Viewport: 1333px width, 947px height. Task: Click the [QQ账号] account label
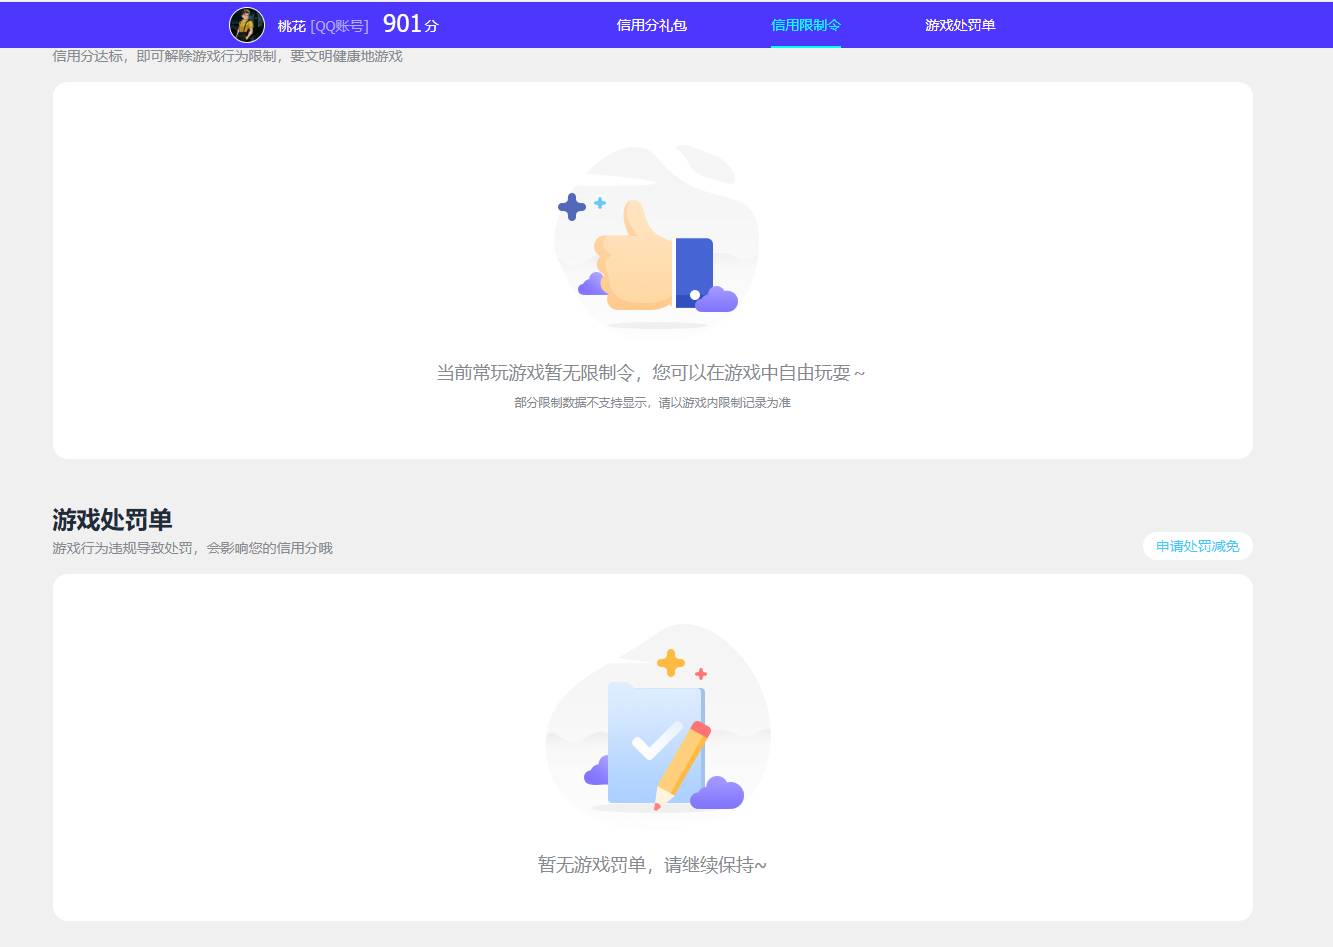[x=338, y=25]
